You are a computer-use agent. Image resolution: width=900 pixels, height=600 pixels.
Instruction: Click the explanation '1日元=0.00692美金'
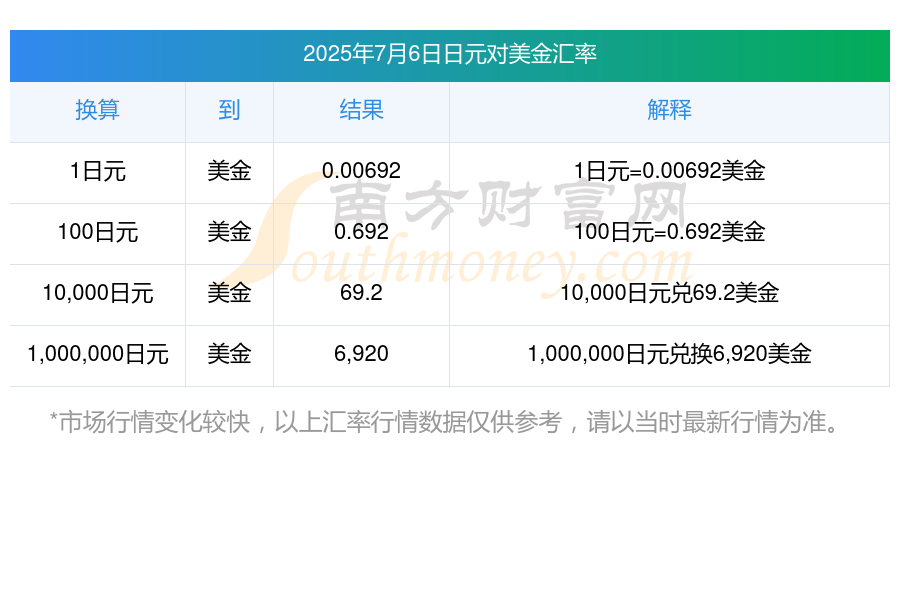669,171
